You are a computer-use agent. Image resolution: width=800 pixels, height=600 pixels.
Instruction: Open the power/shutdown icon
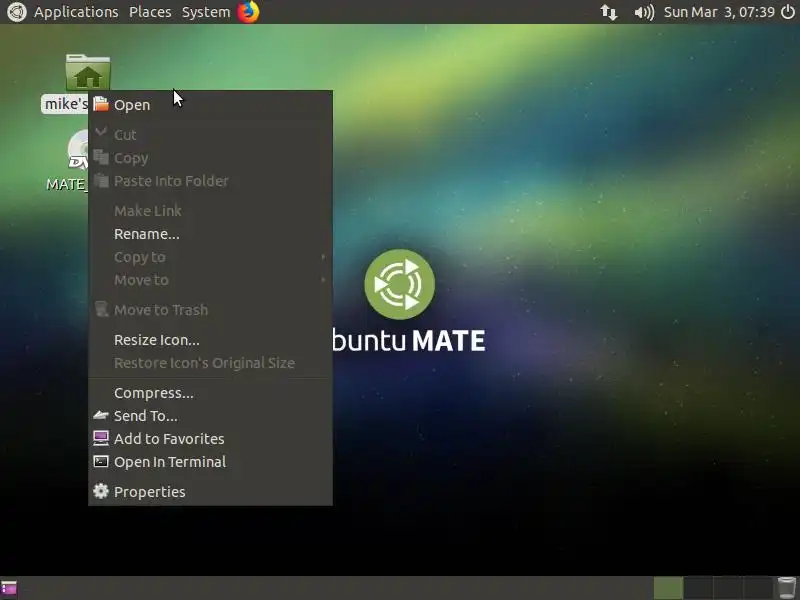(x=788, y=12)
